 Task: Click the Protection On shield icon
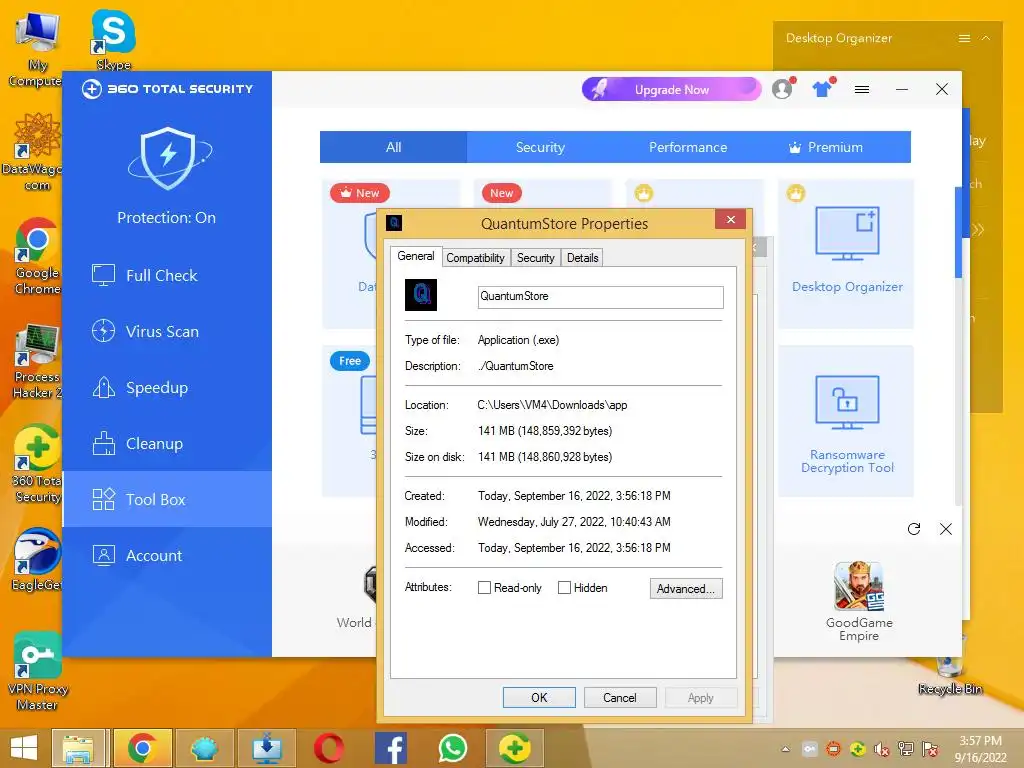168,158
